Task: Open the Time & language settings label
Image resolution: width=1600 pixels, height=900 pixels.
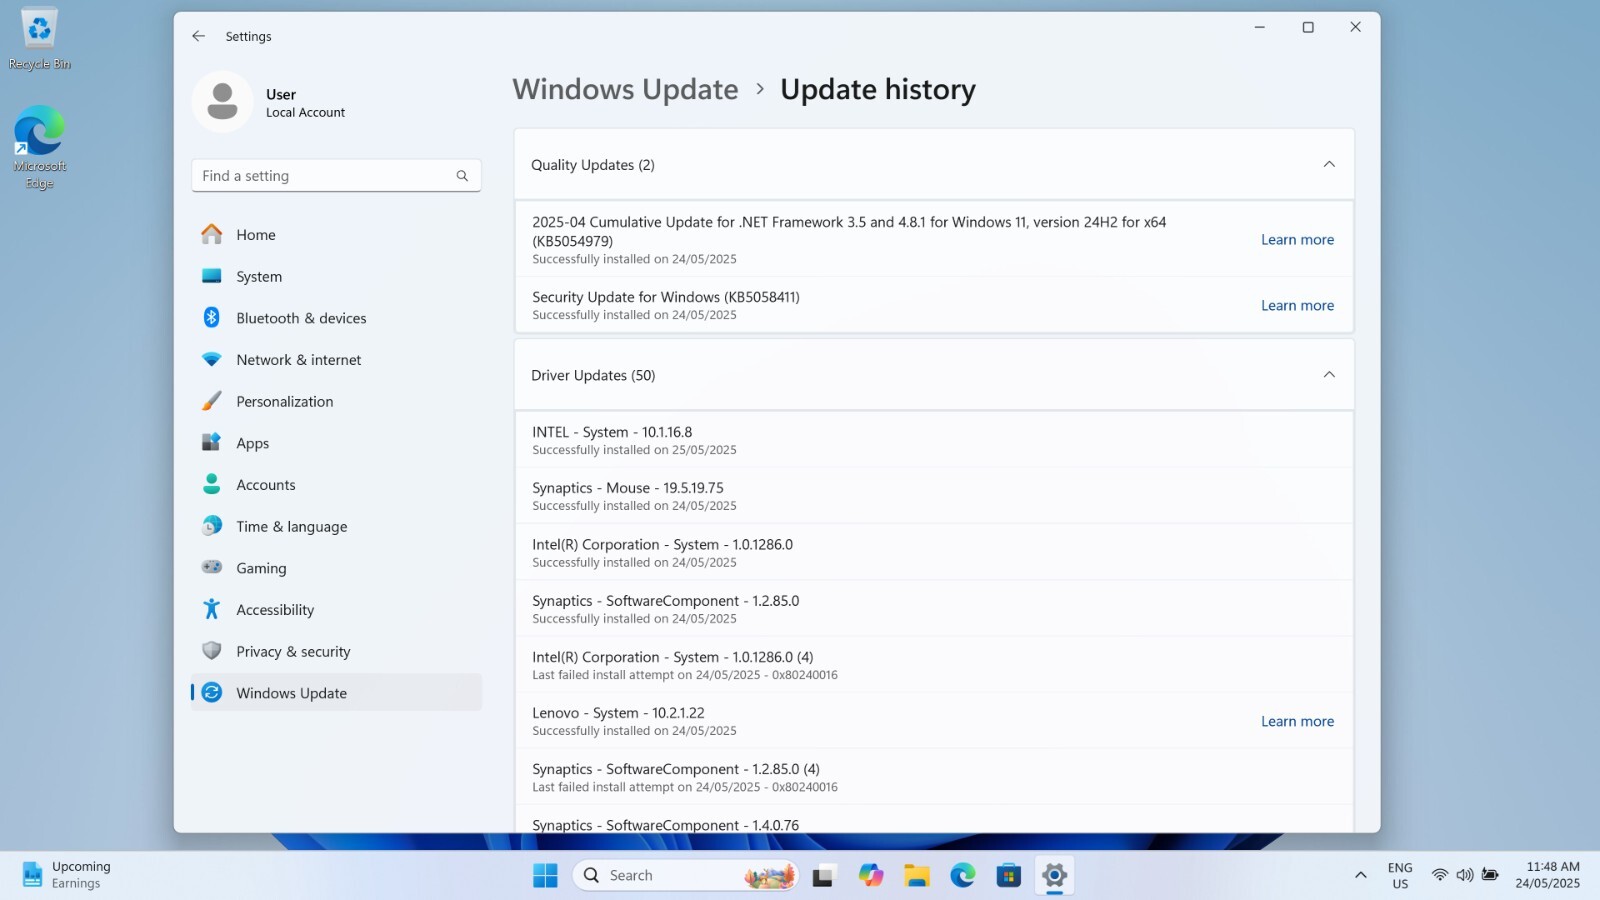Action: (292, 527)
